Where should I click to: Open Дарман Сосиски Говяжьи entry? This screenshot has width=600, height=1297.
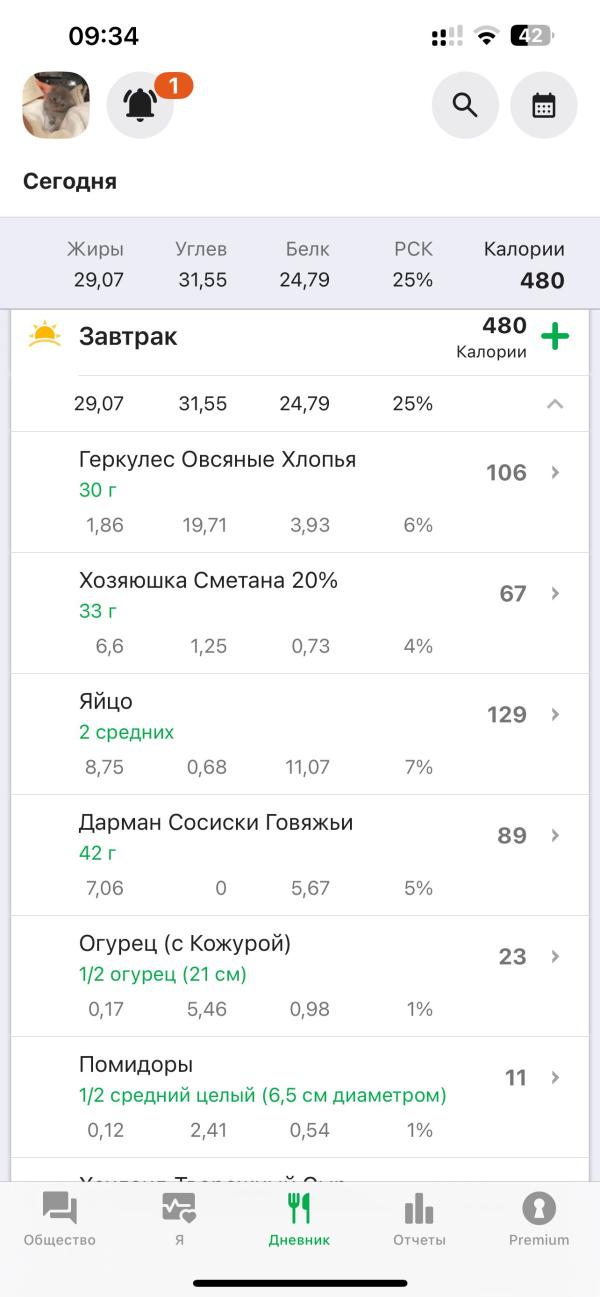pyautogui.click(x=216, y=823)
